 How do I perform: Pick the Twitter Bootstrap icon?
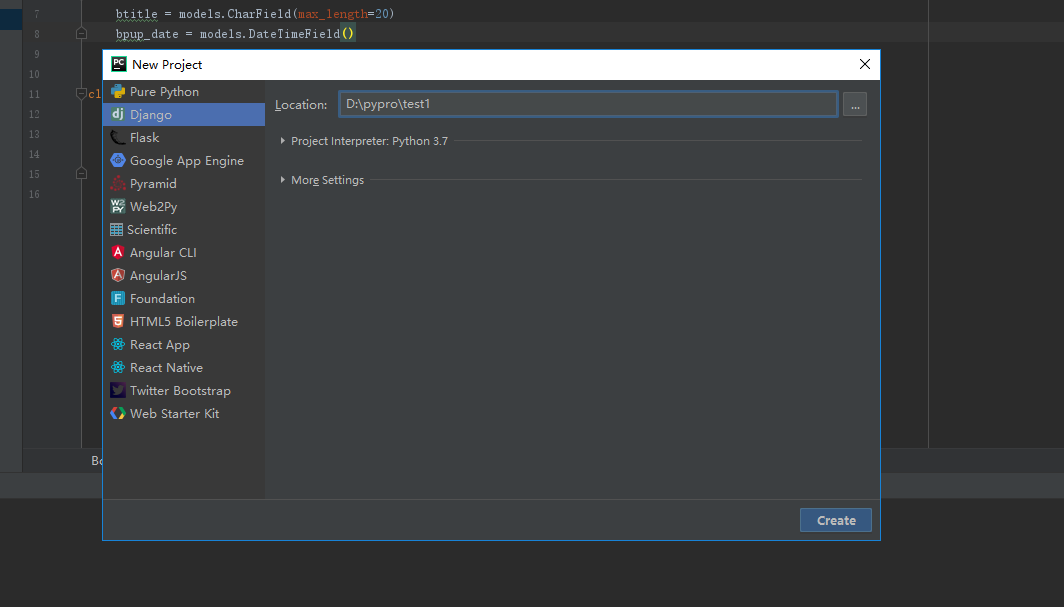[118, 391]
